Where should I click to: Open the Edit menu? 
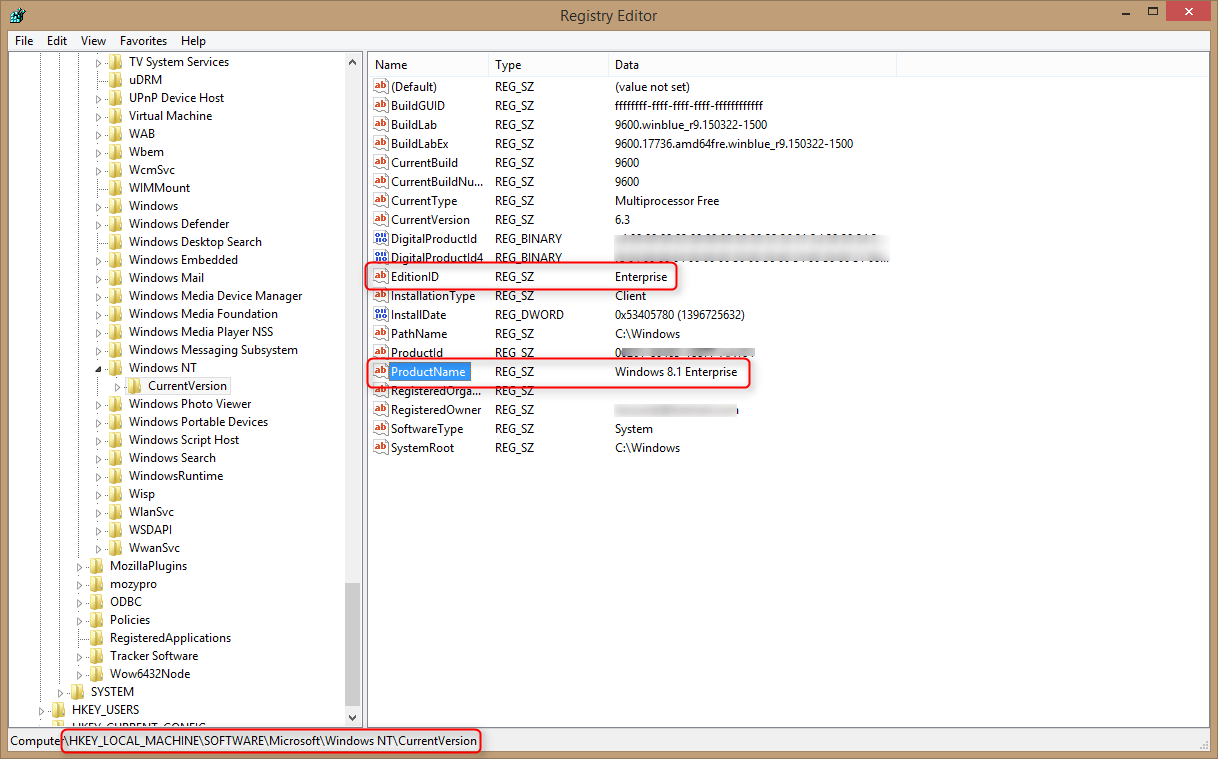(57, 41)
